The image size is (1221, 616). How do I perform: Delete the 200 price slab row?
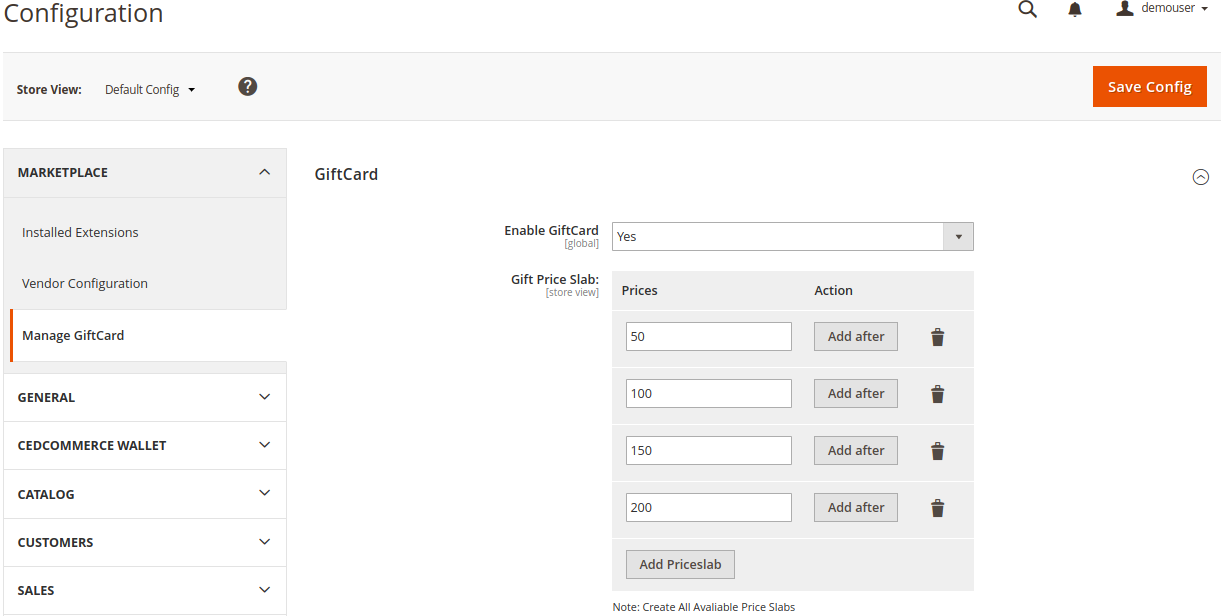pyautogui.click(x=937, y=508)
